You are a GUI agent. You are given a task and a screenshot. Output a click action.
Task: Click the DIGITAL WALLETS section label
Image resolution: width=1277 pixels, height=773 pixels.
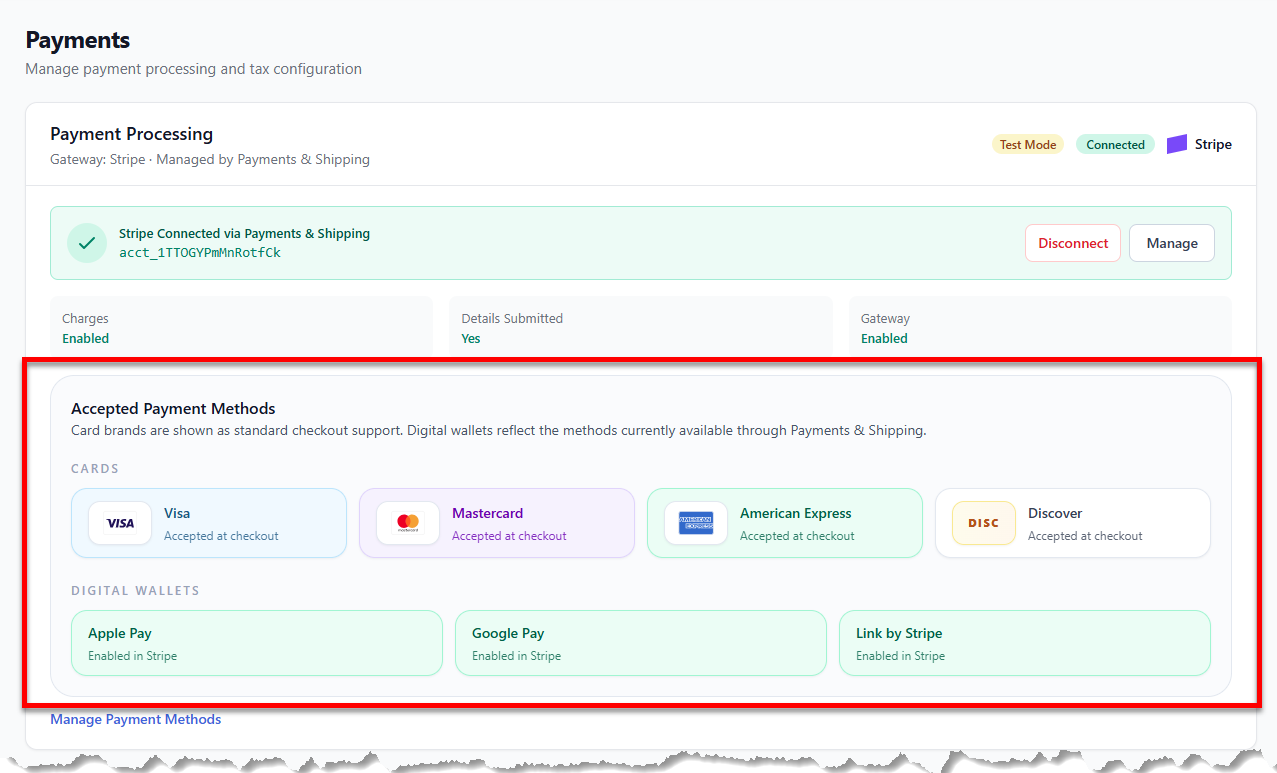(135, 590)
